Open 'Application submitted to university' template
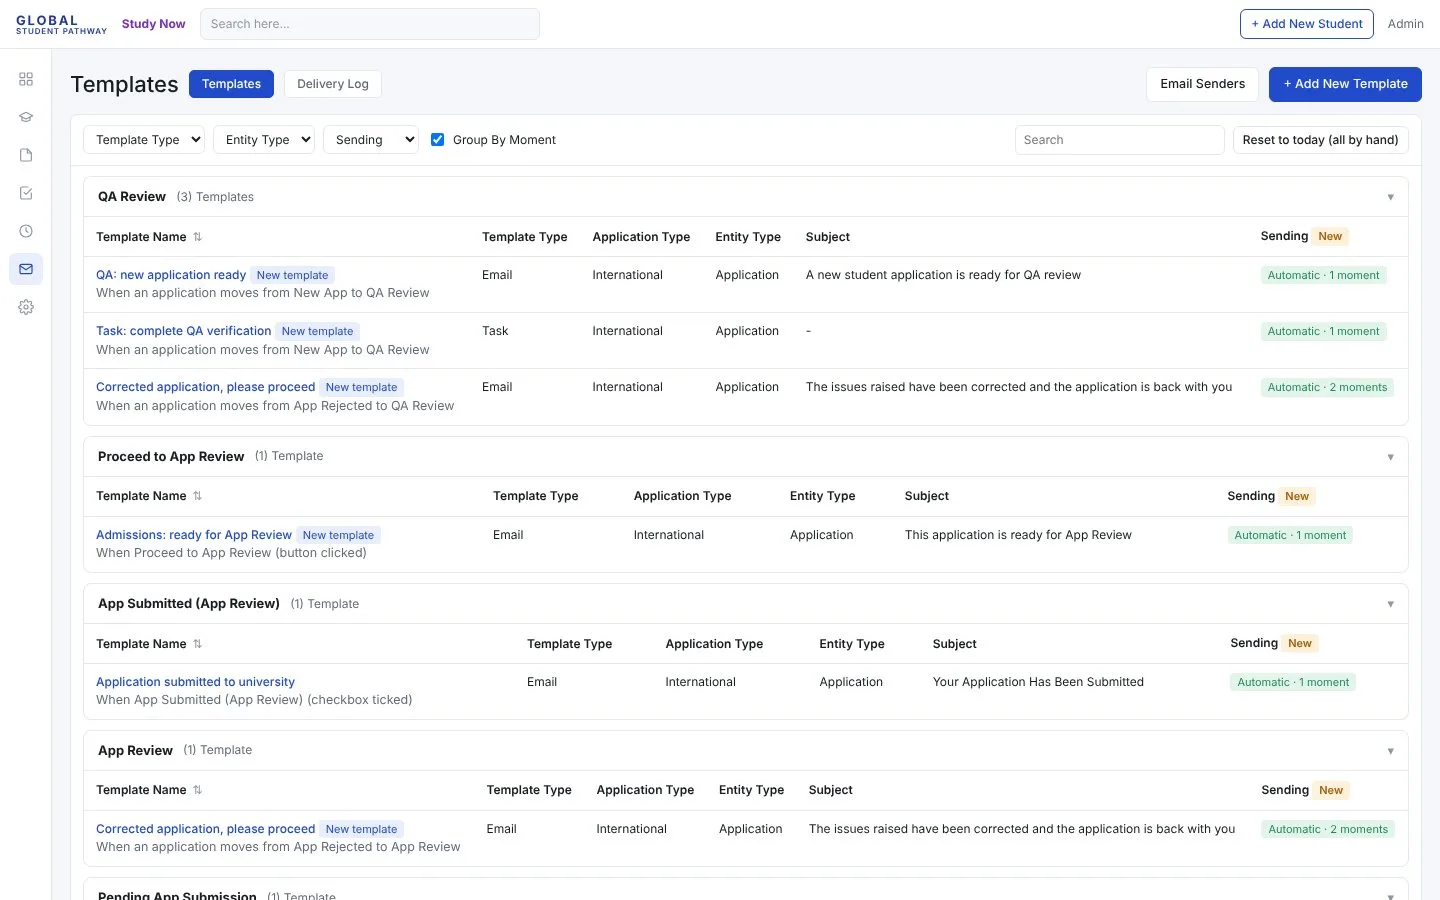Image resolution: width=1440 pixels, height=900 pixels. [195, 682]
